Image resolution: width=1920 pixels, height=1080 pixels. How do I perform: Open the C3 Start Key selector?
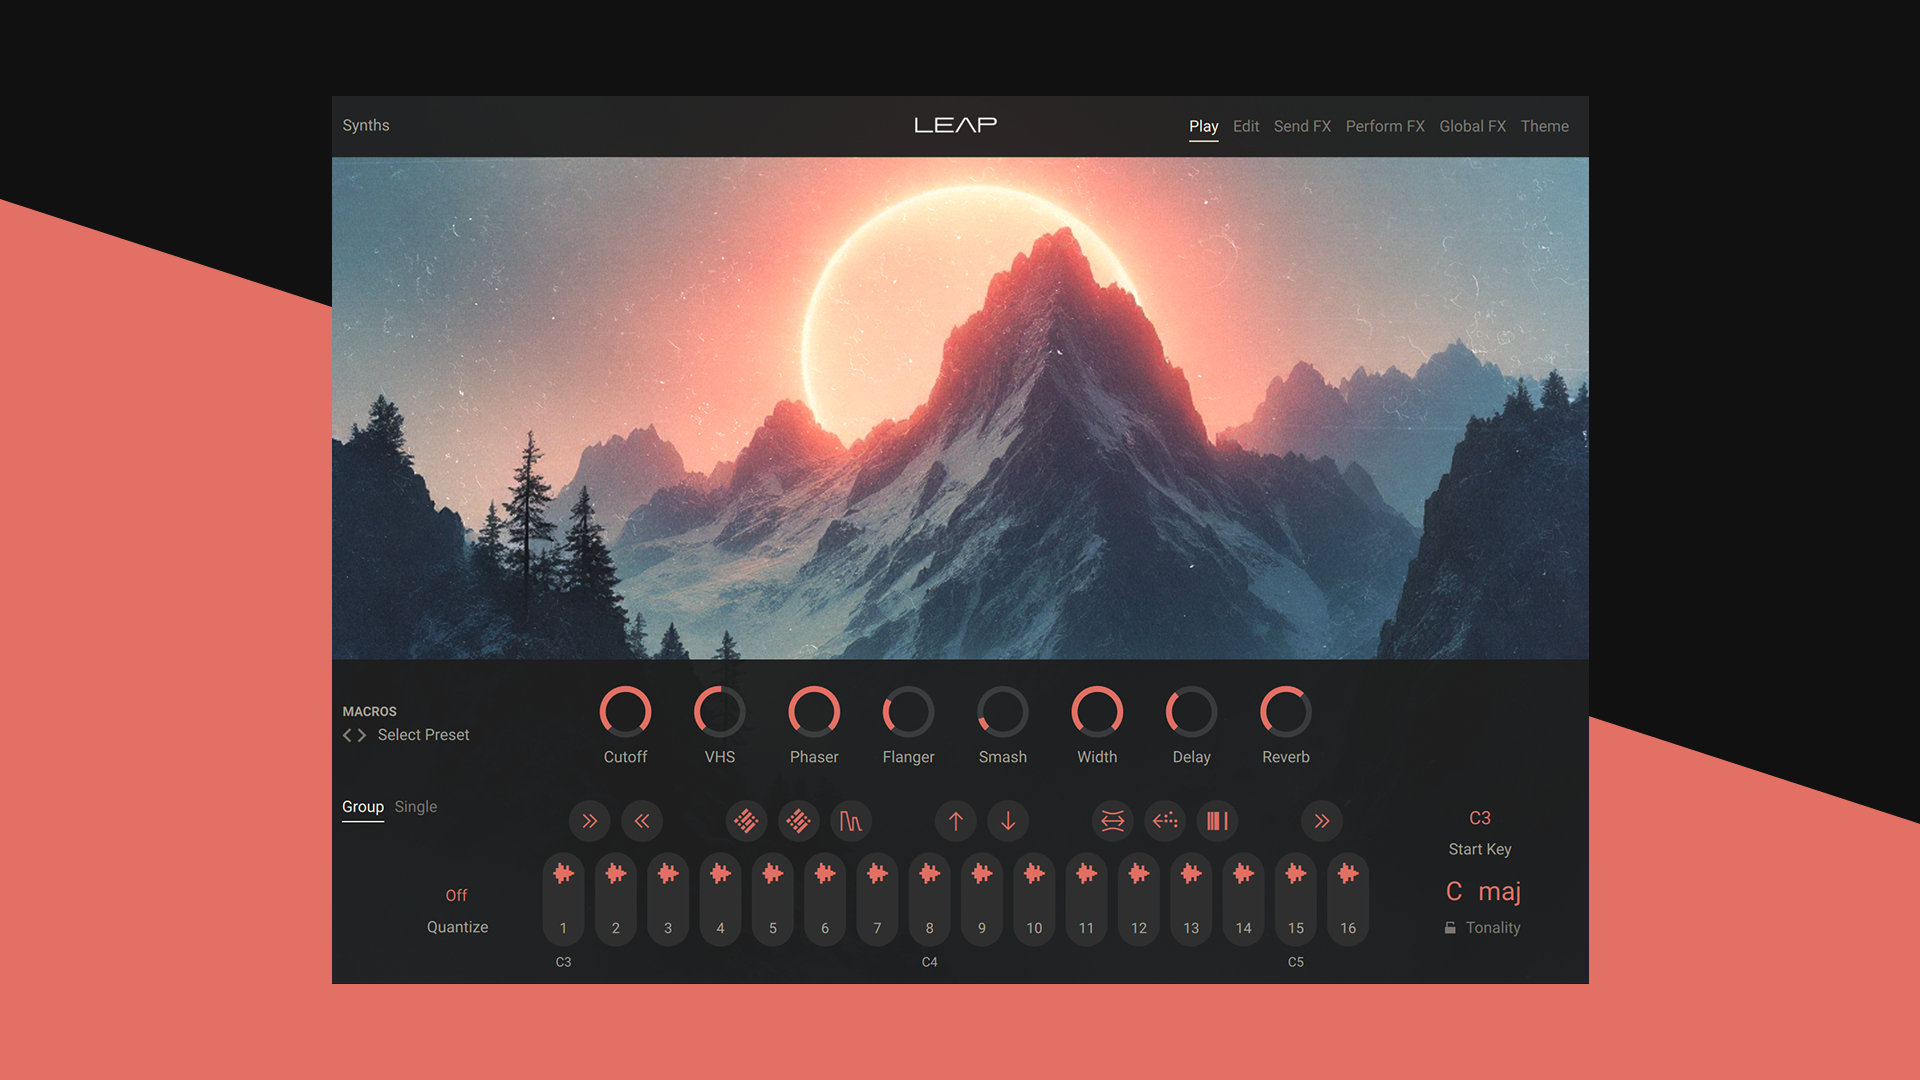(x=1479, y=818)
